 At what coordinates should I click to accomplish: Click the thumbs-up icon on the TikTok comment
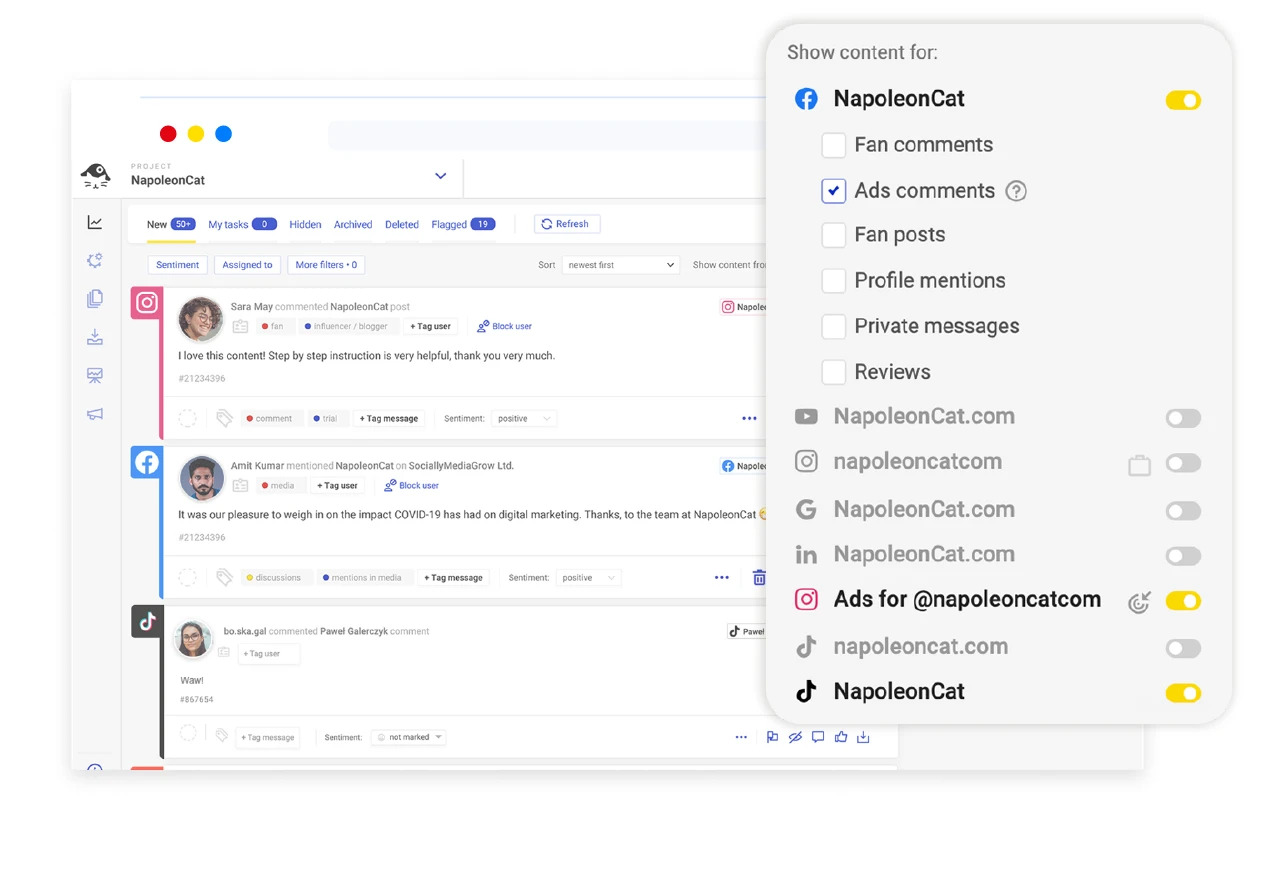point(841,738)
